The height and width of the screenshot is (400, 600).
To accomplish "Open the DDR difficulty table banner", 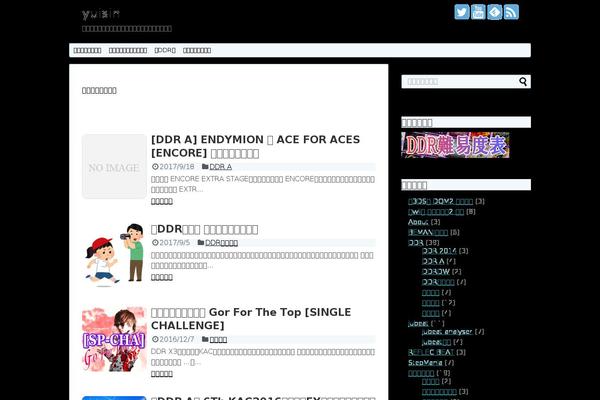I will (455, 145).
